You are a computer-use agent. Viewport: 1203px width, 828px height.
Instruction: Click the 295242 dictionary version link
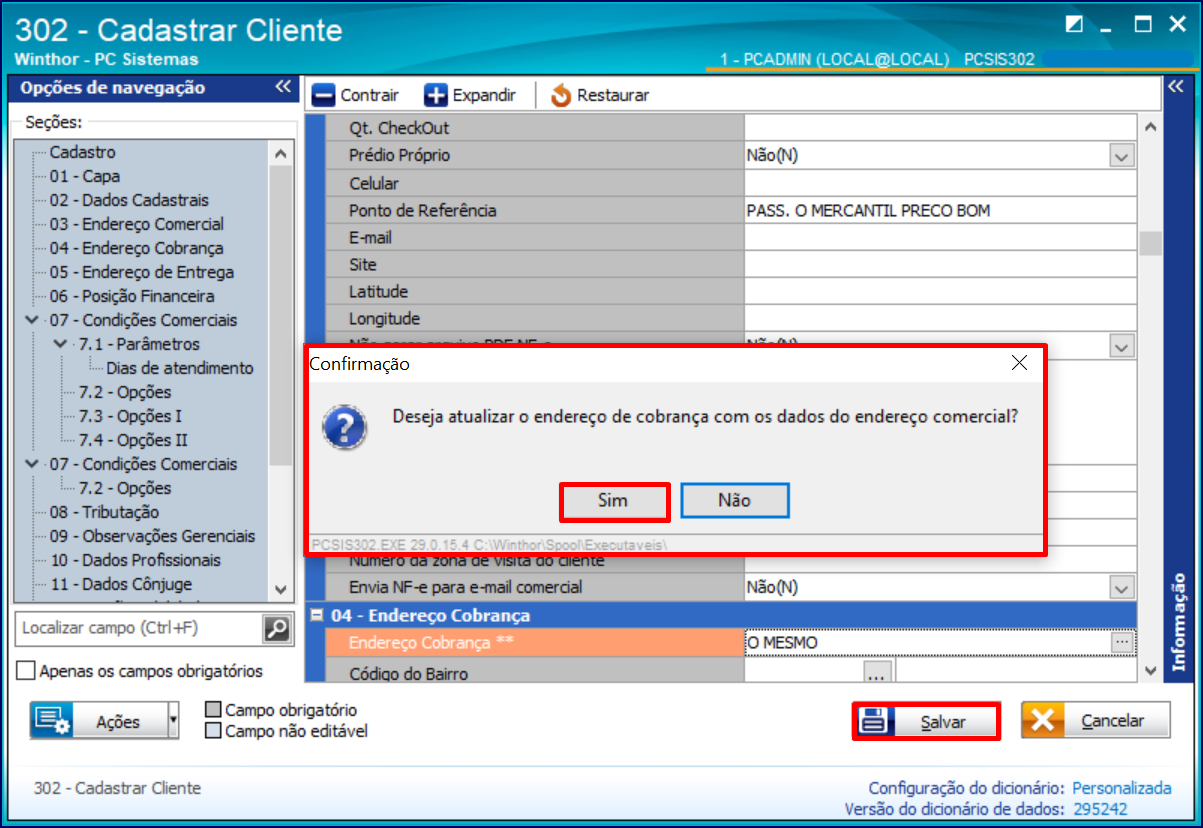point(1100,809)
